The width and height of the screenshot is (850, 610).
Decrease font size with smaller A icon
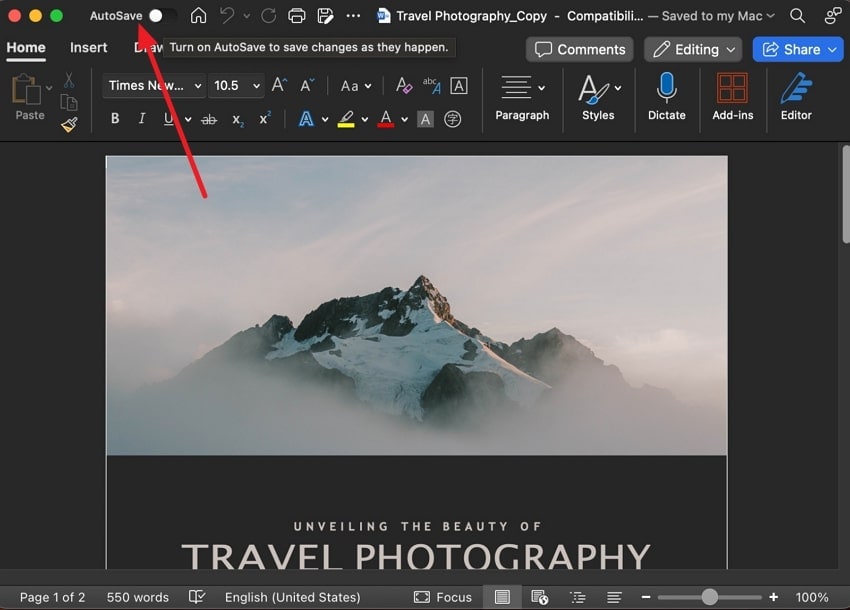(307, 85)
